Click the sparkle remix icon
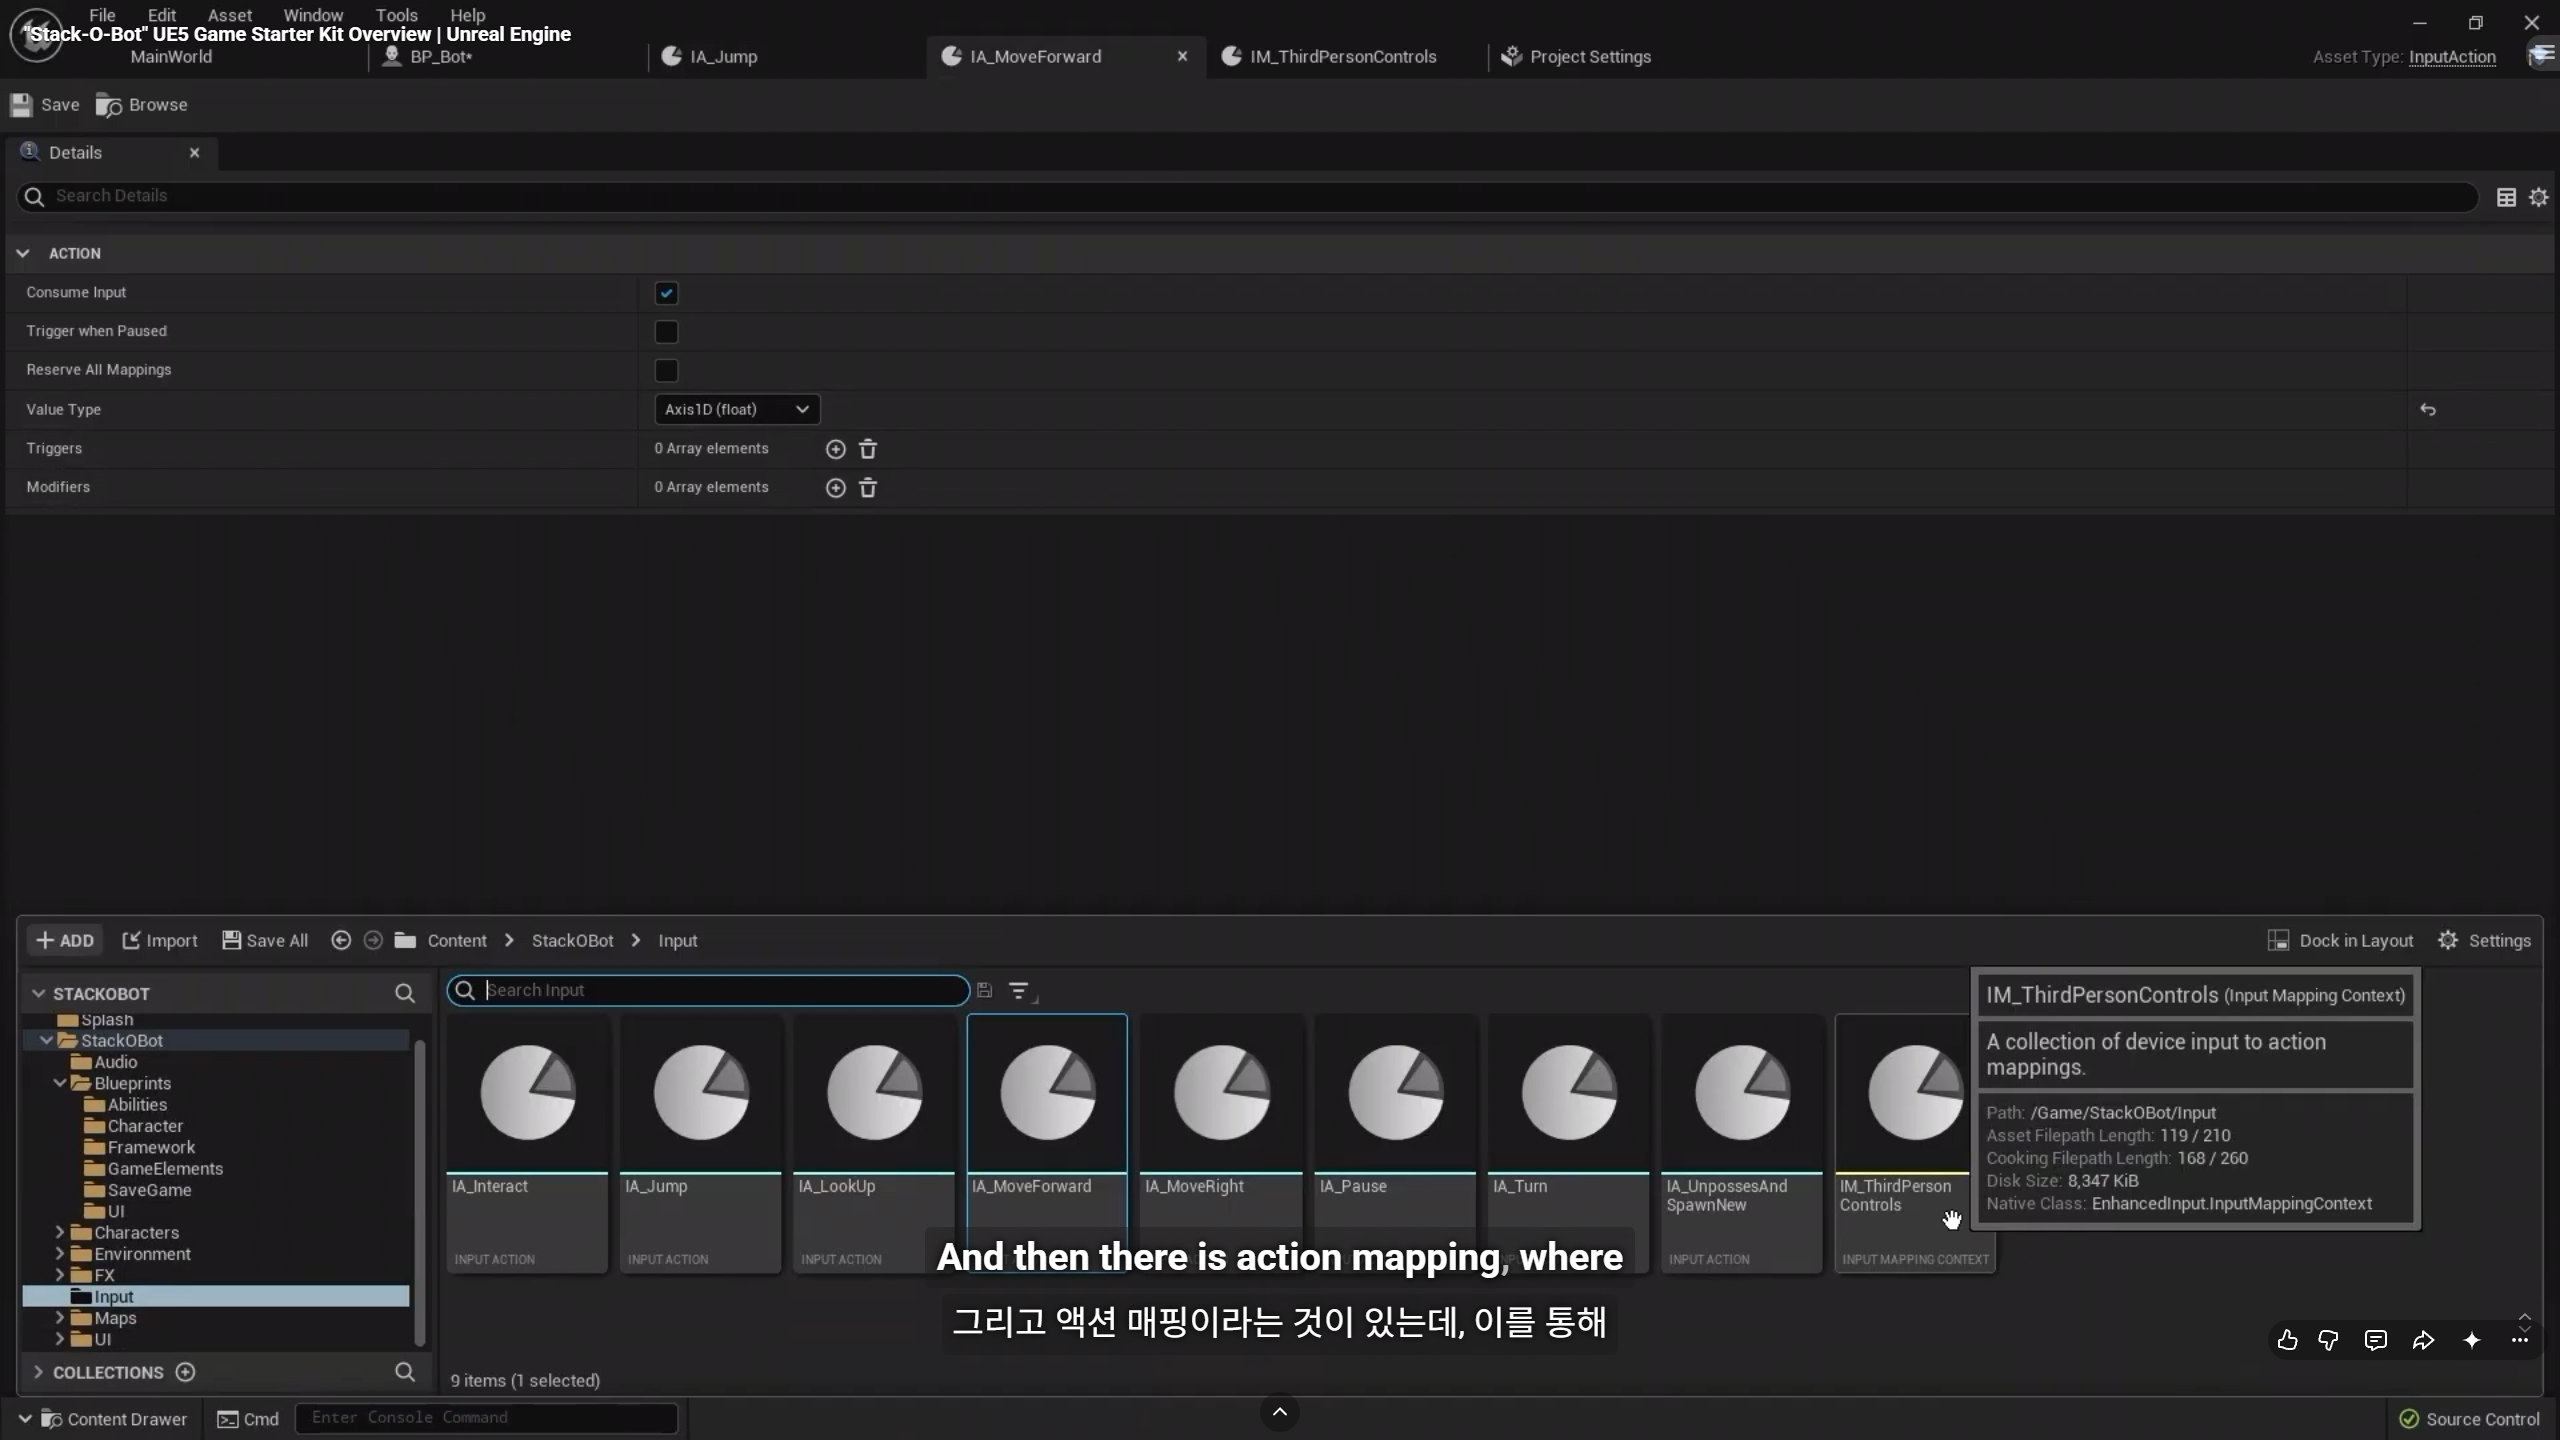This screenshot has width=2560, height=1440. tap(2471, 1341)
